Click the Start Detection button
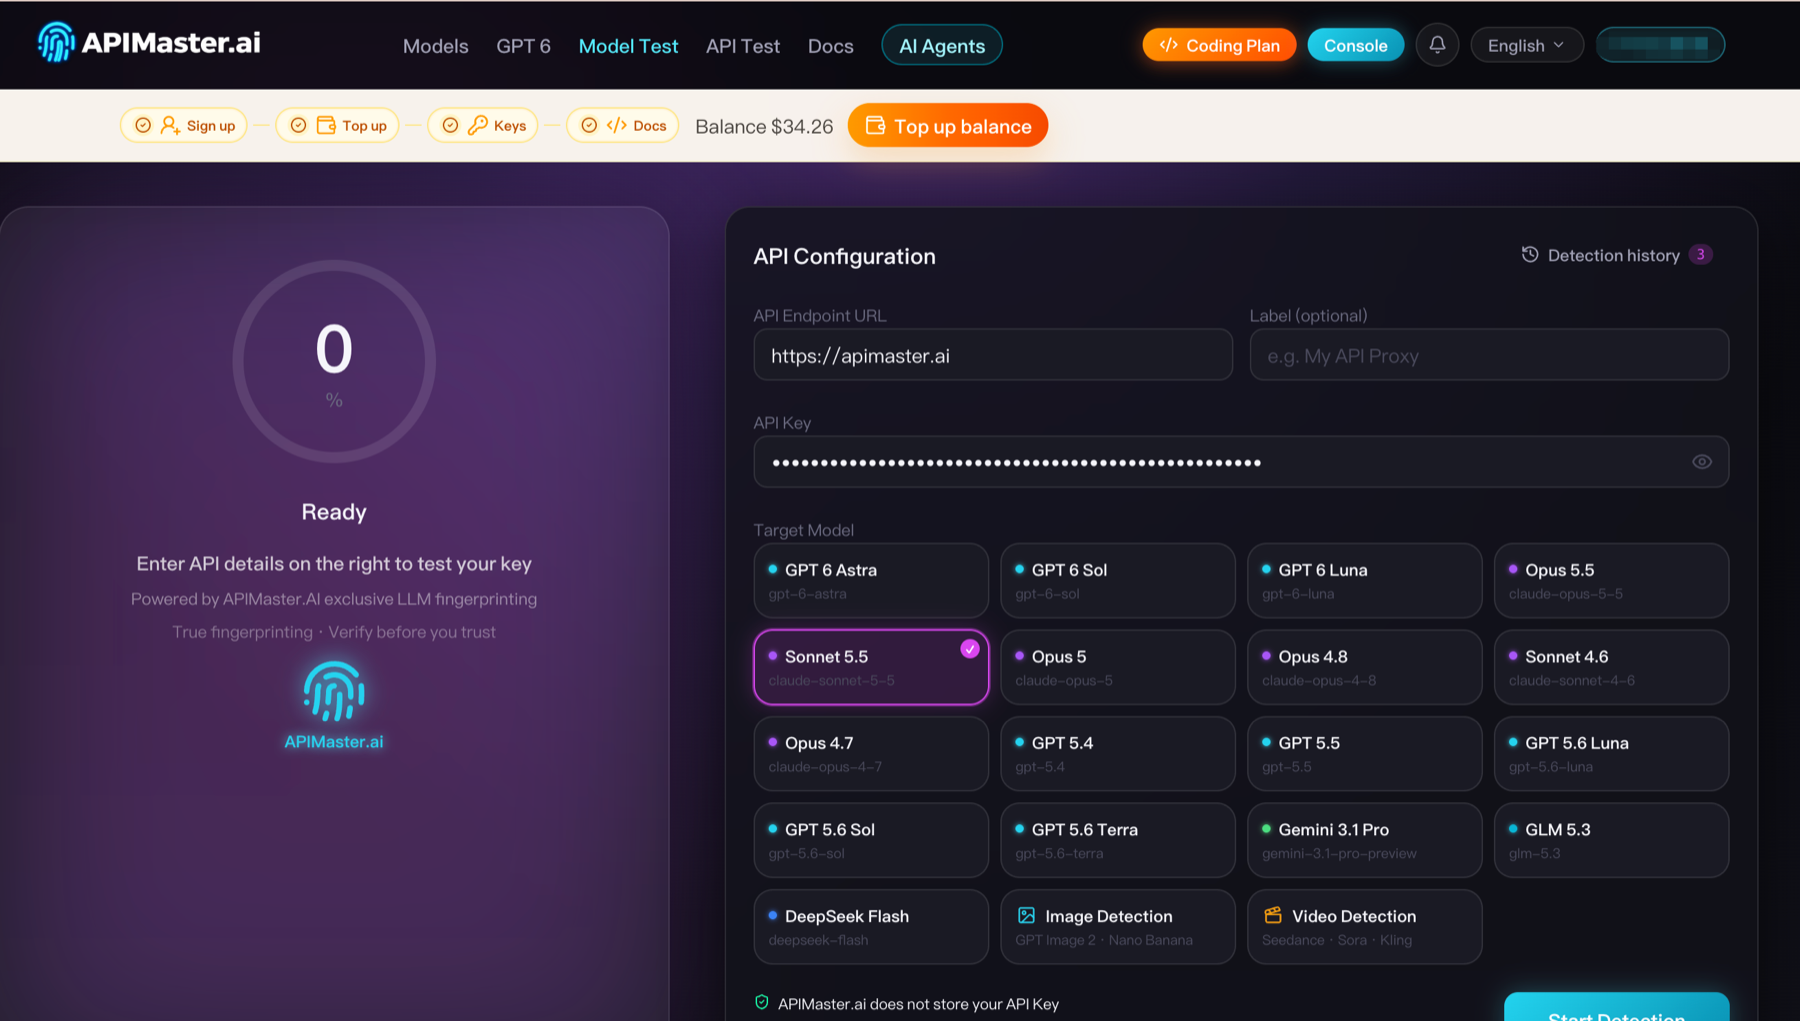Image resolution: width=1800 pixels, height=1021 pixels. [1616, 1007]
